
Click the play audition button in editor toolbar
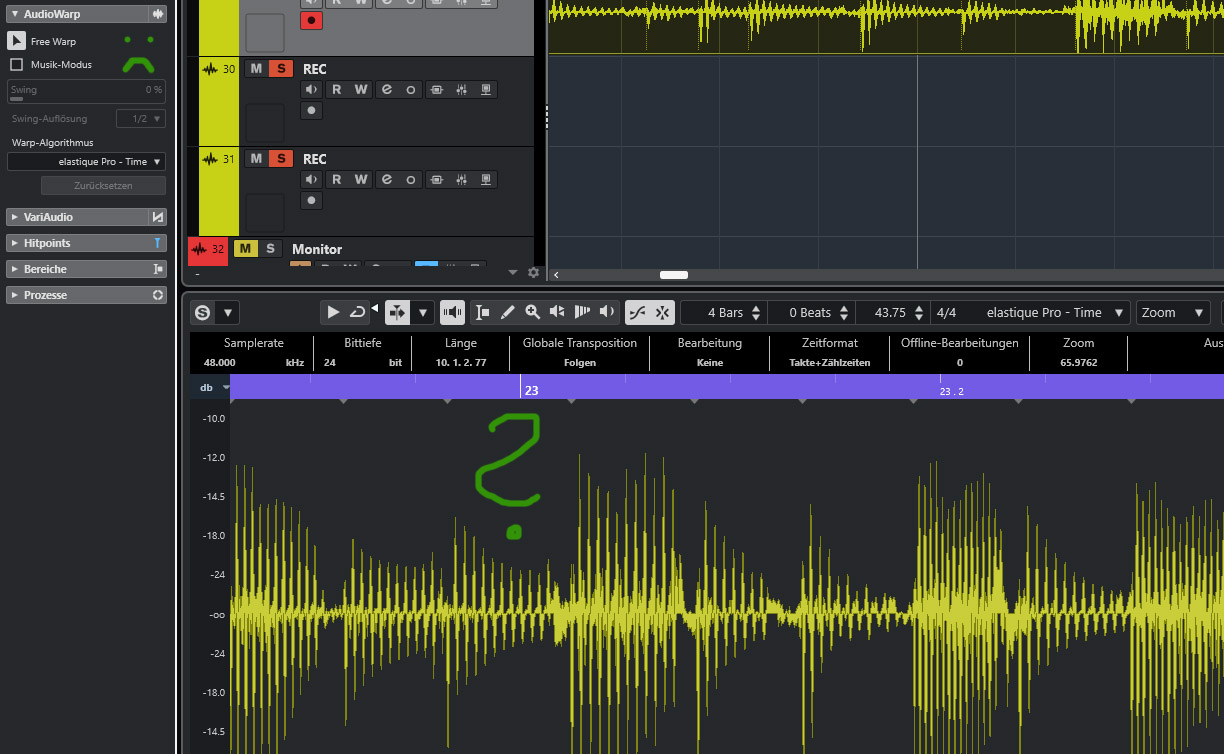333,313
